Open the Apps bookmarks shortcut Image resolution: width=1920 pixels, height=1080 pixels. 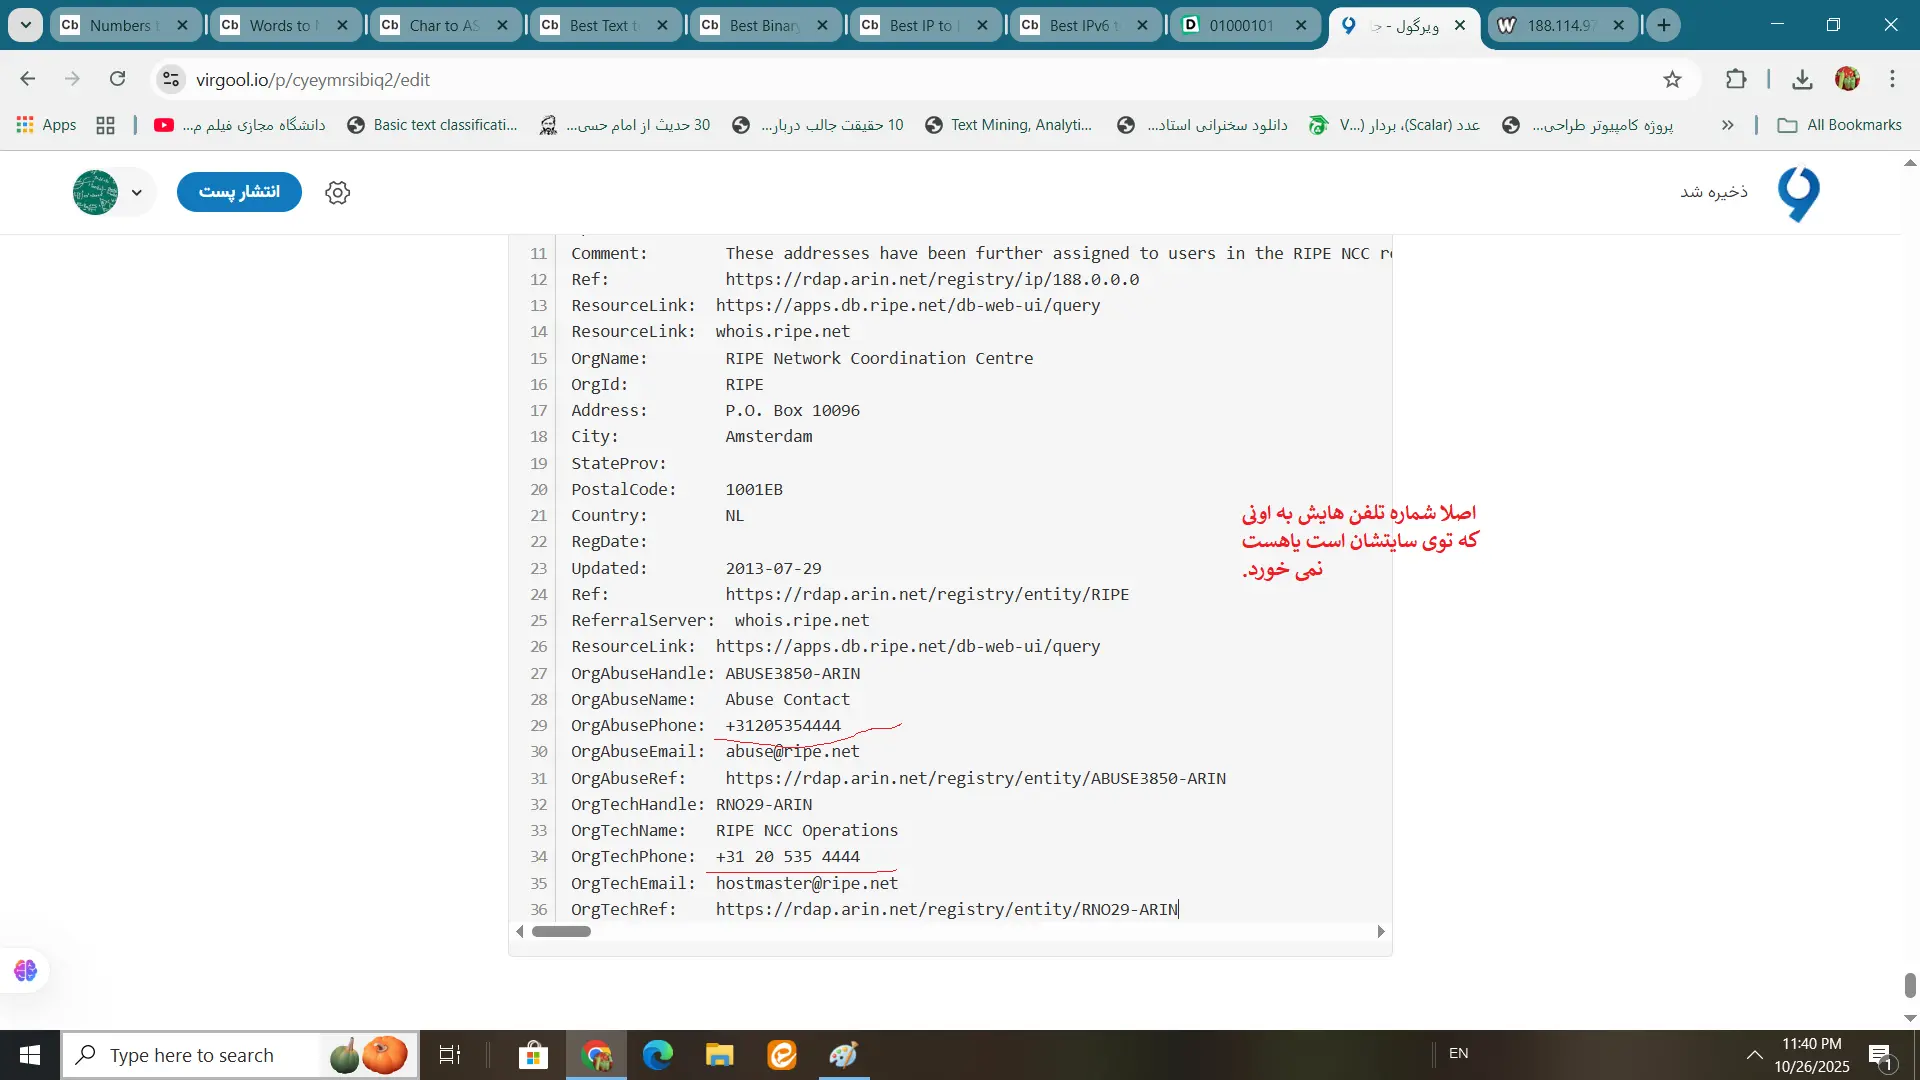[47, 125]
